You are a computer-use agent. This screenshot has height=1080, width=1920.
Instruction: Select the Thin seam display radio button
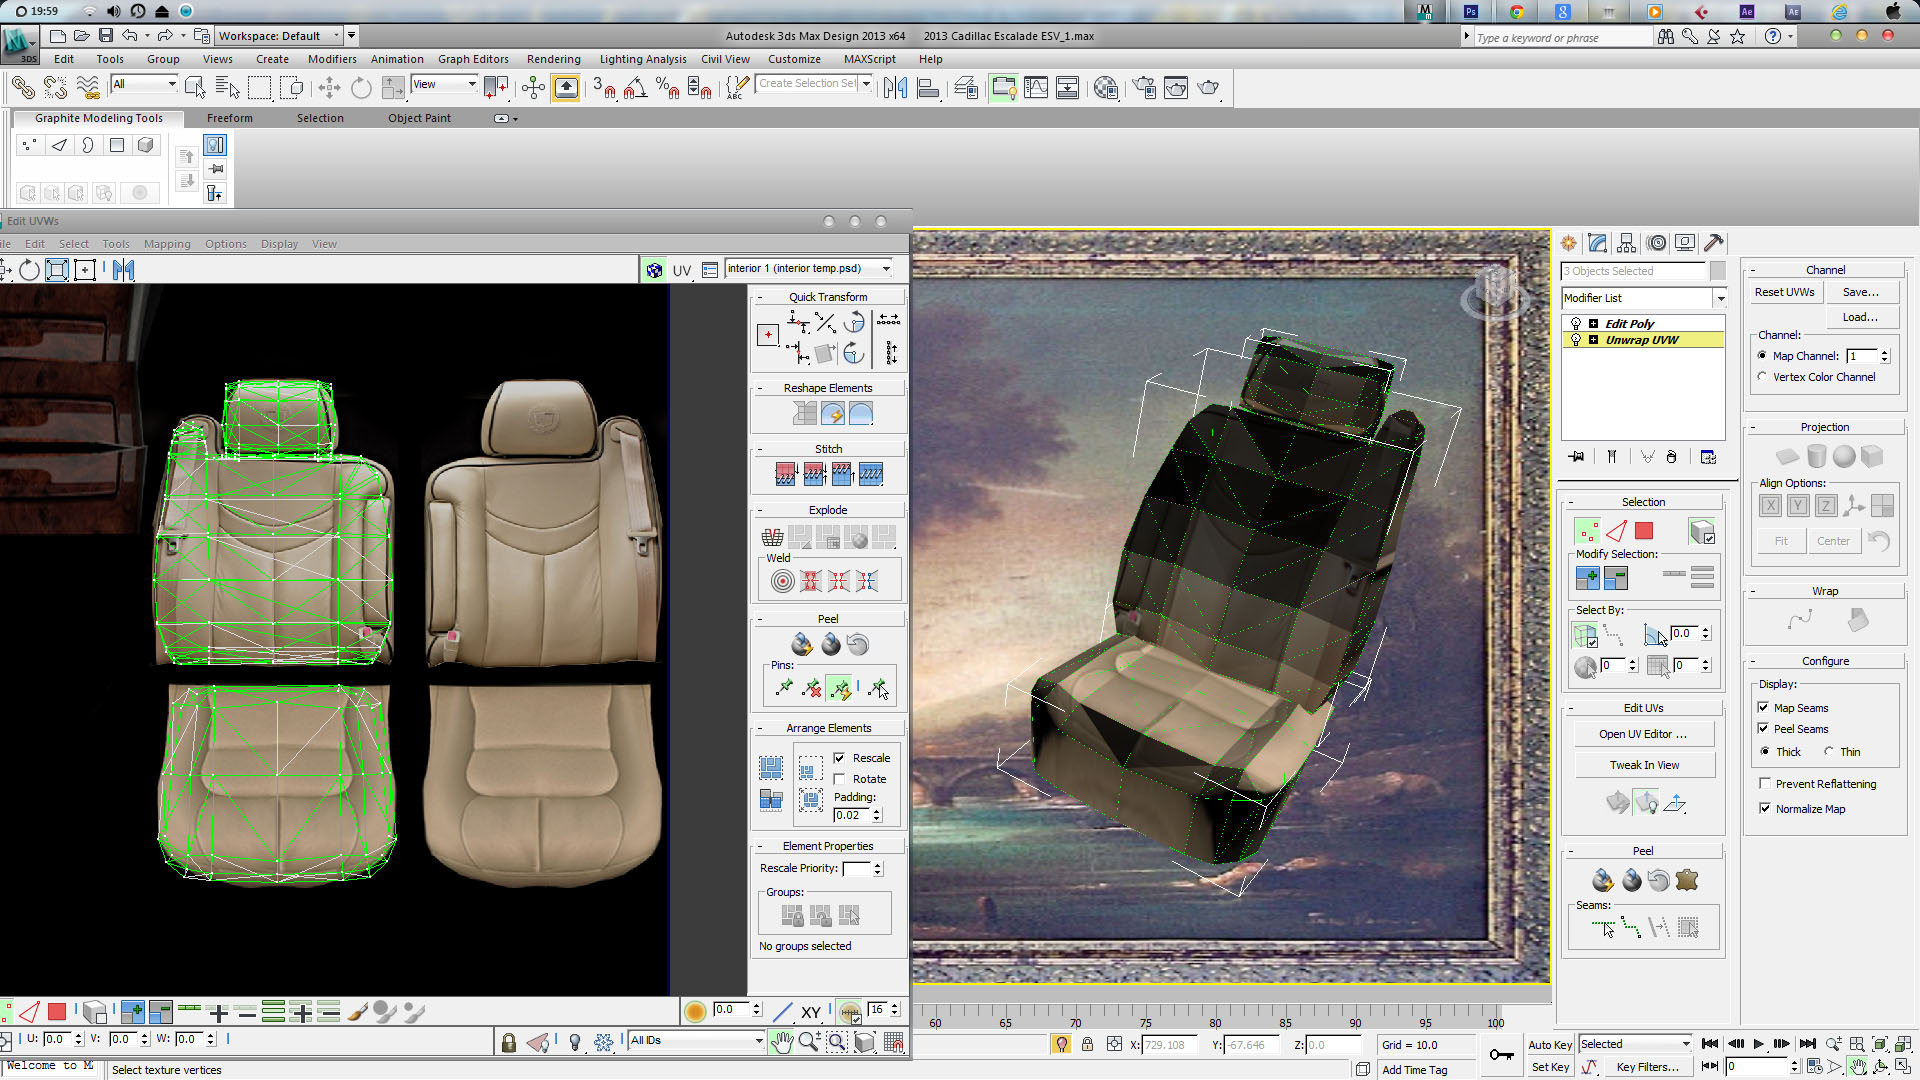pyautogui.click(x=1829, y=752)
